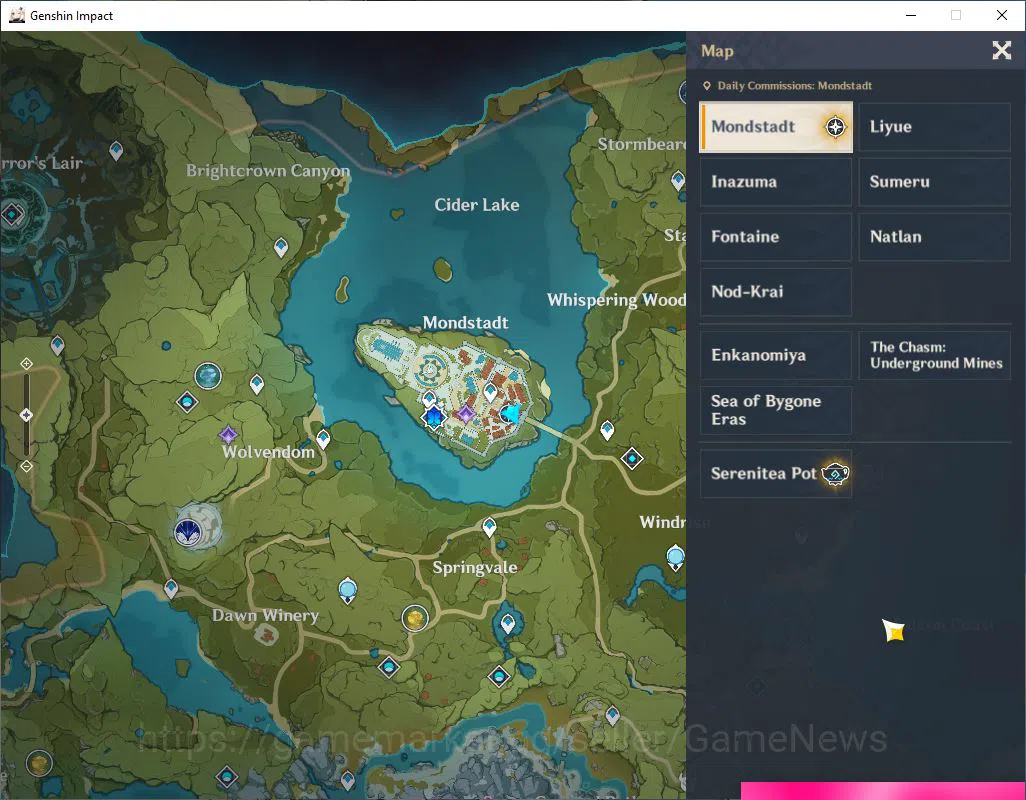Open The Chasm: Underground Mines map
1026x800 pixels.
[934, 355]
